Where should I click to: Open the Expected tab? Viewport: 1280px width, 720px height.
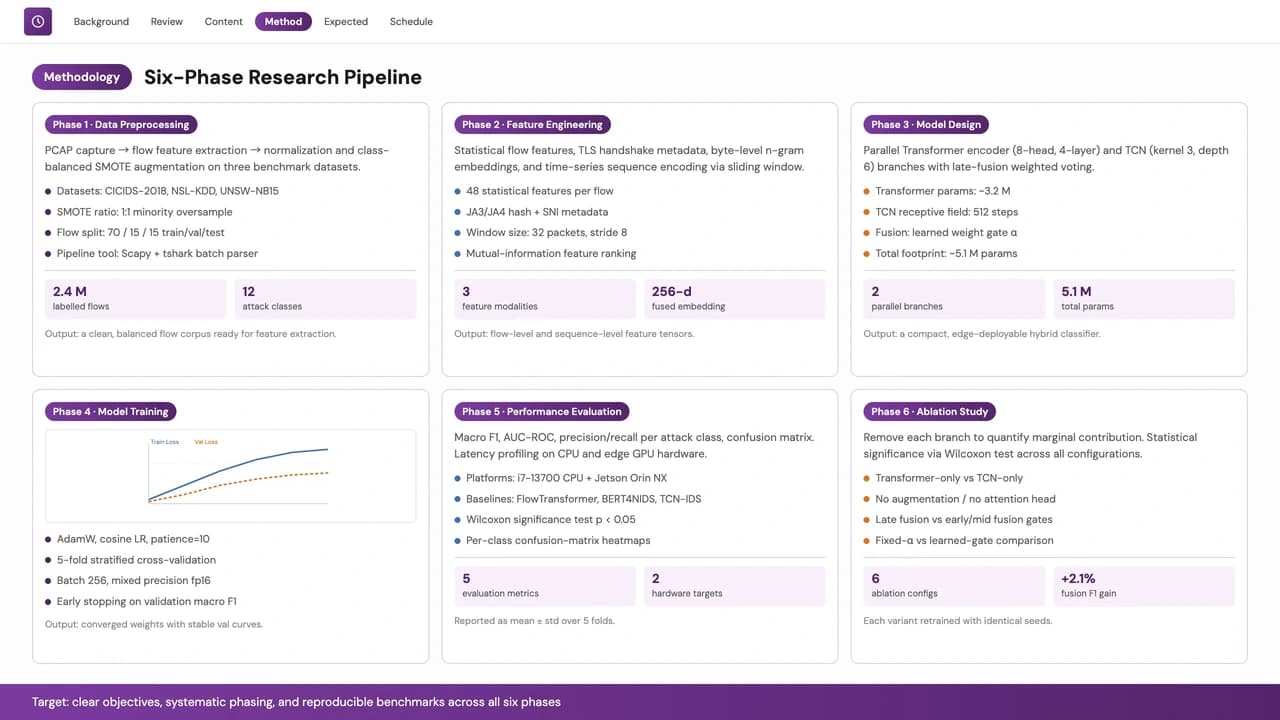tap(346, 21)
